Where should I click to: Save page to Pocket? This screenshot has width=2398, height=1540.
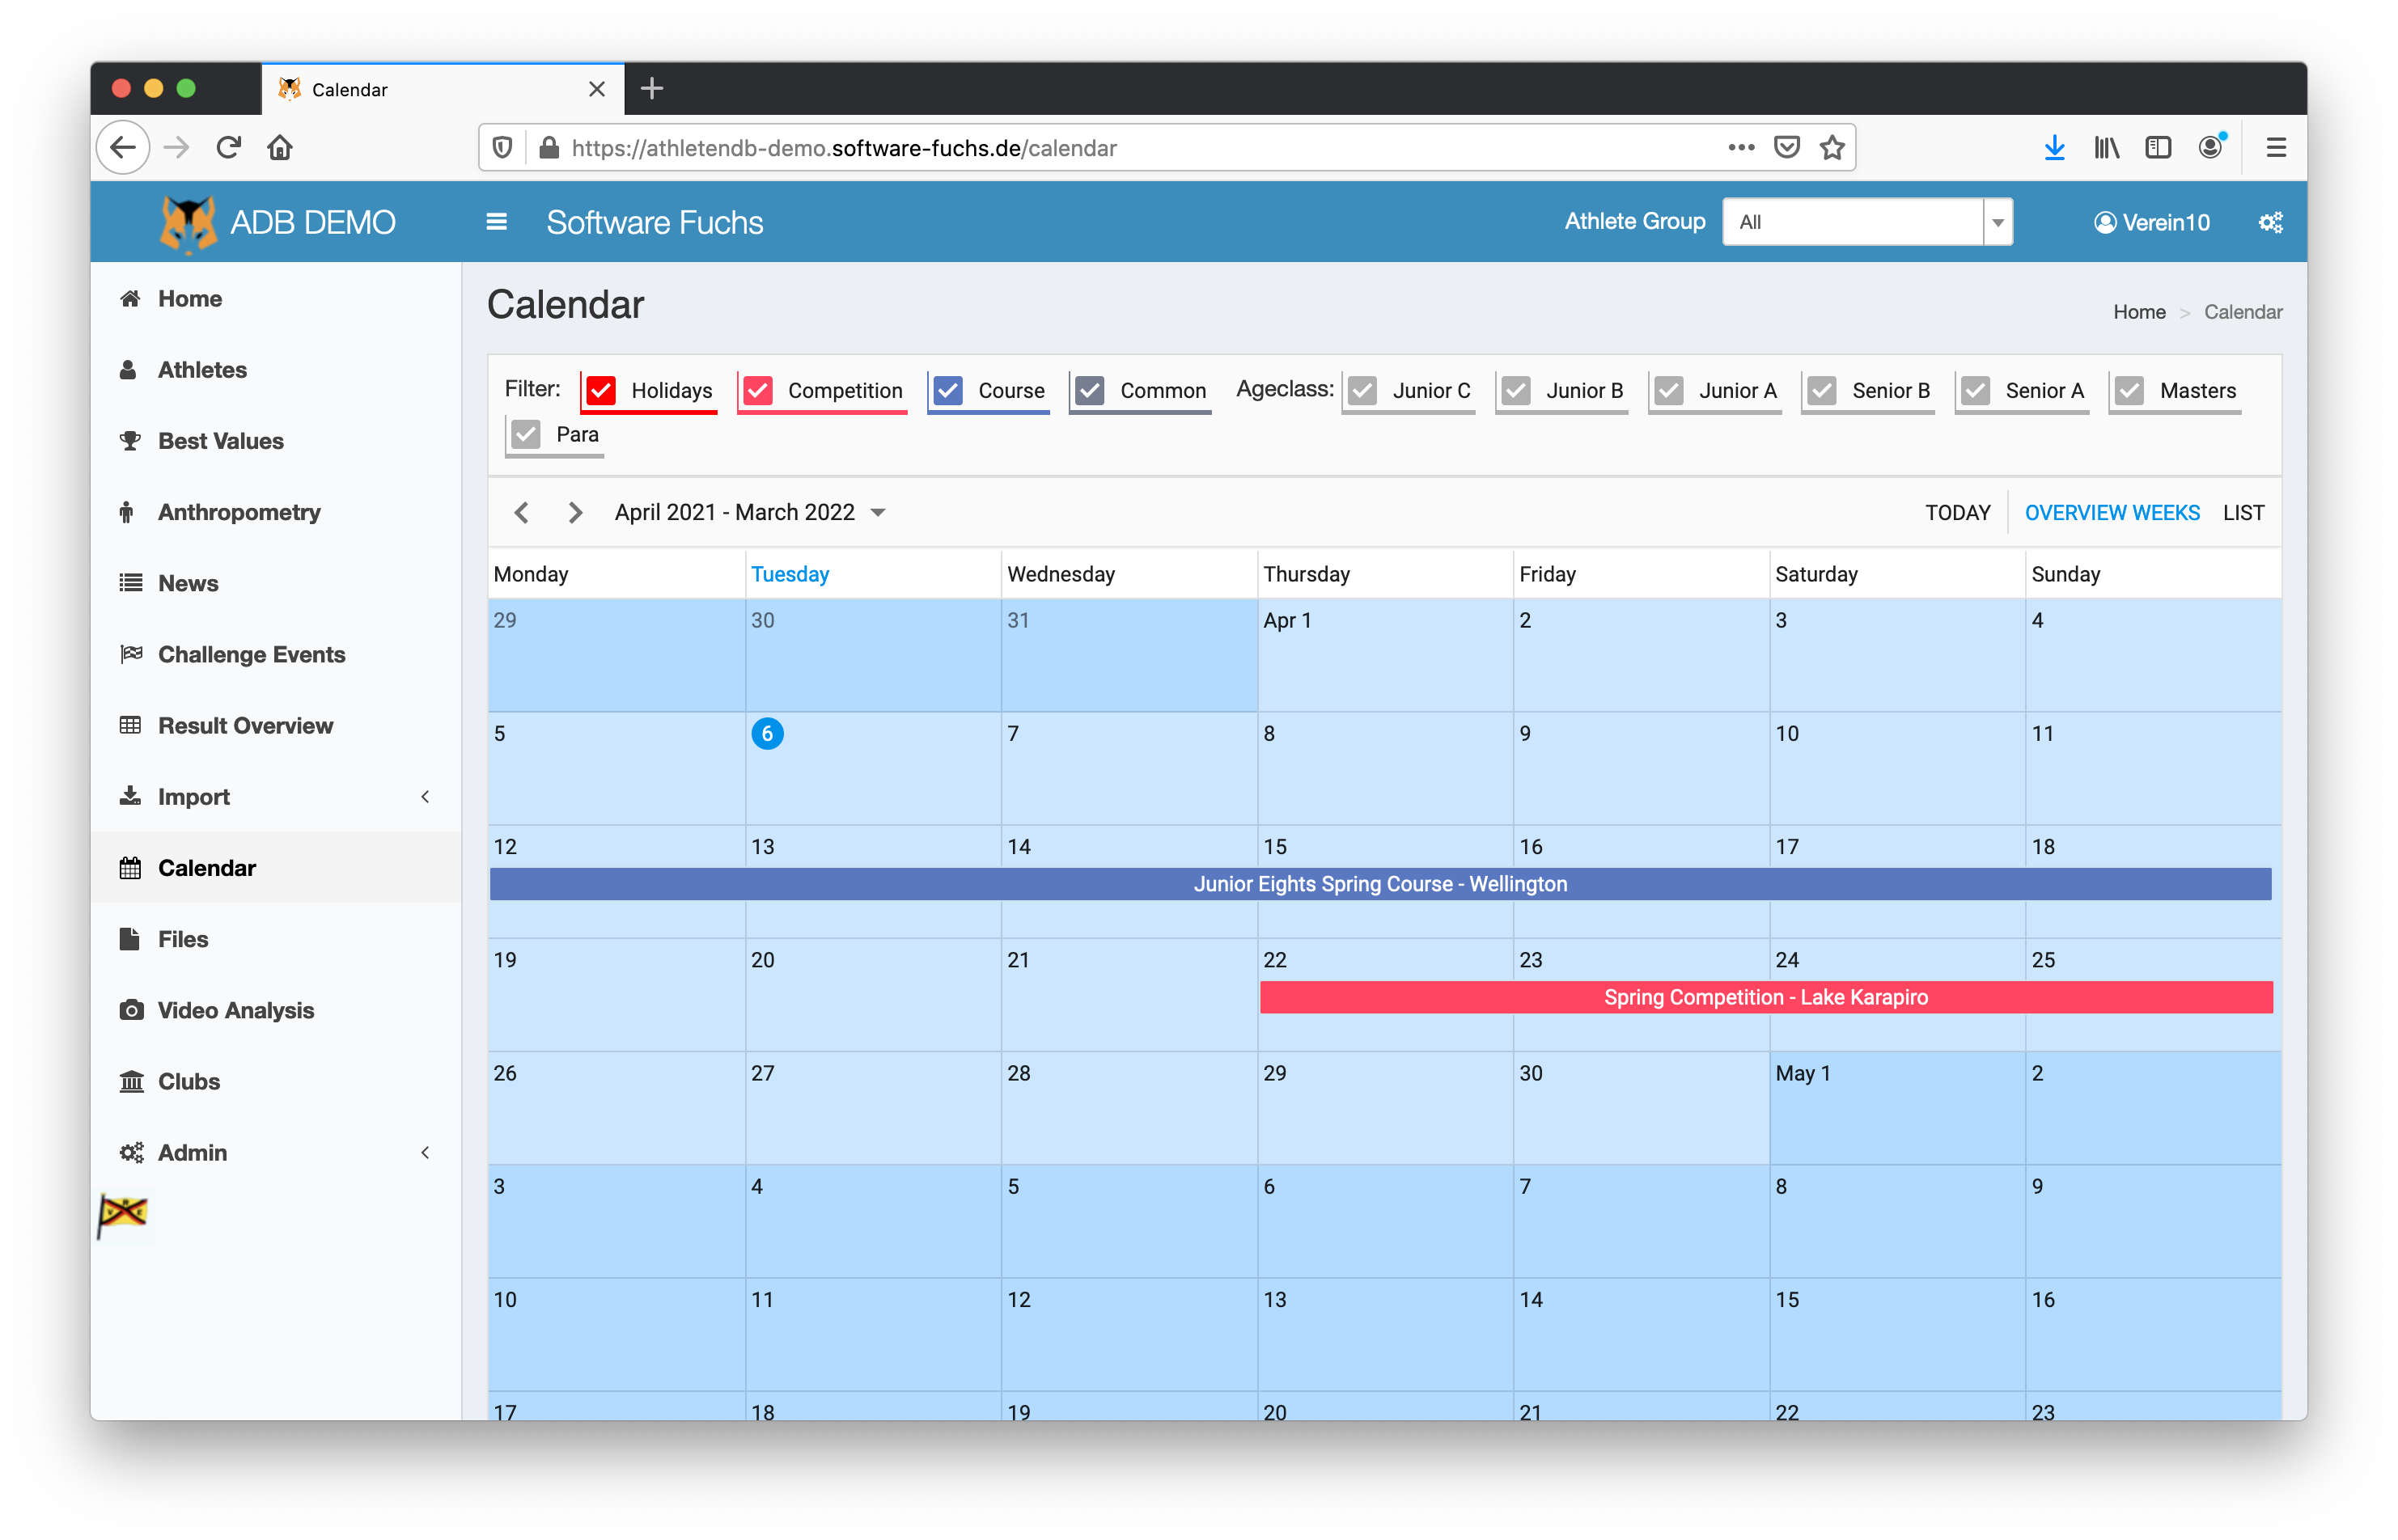click(x=1787, y=148)
